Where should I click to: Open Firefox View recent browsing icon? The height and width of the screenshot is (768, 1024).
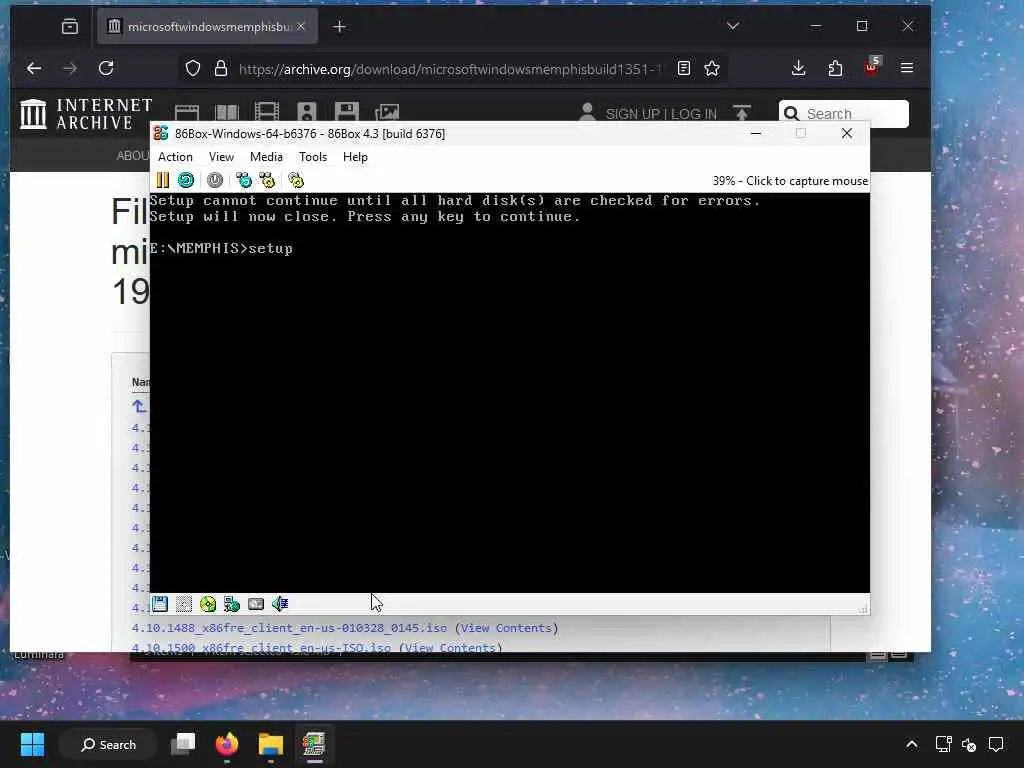click(x=70, y=27)
